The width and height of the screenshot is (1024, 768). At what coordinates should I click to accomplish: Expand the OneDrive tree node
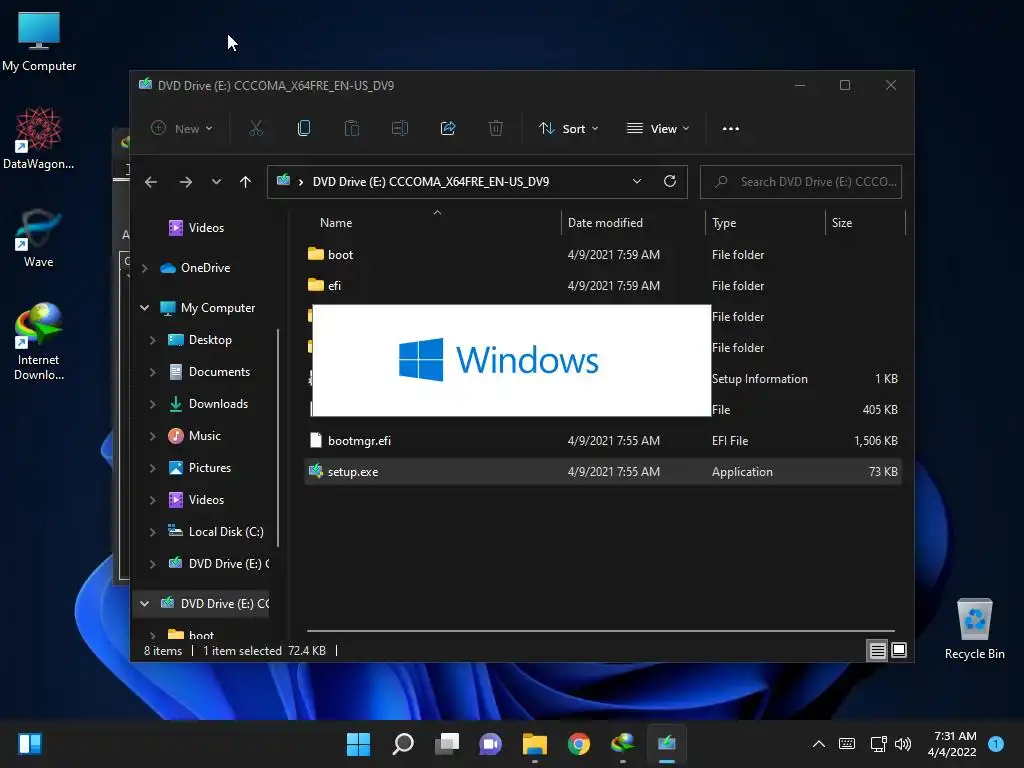pyautogui.click(x=144, y=268)
